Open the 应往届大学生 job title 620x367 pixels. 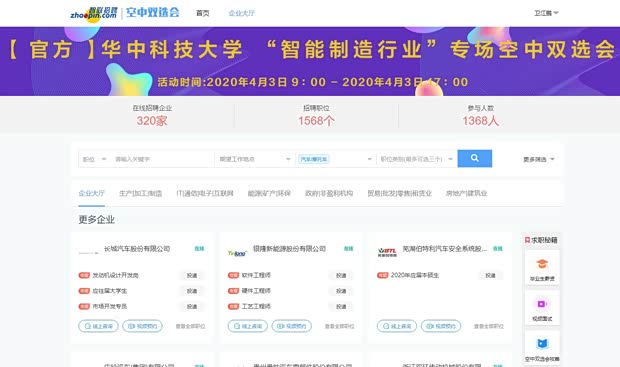pos(110,291)
